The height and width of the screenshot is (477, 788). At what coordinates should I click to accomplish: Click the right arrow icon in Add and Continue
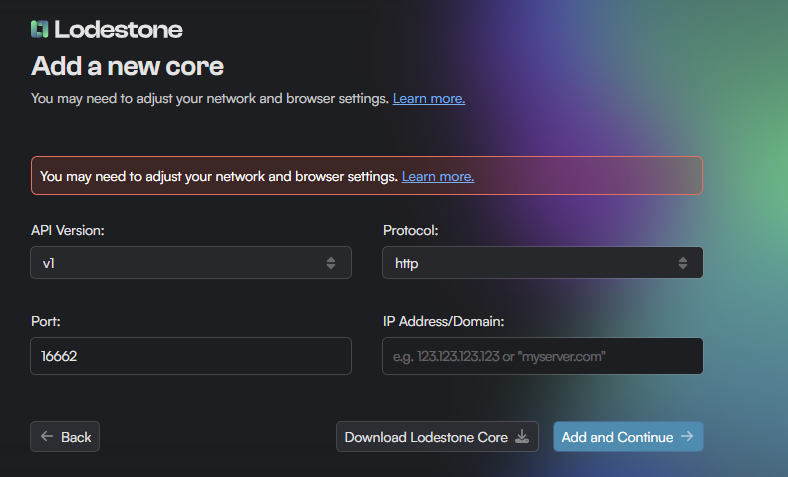tap(687, 436)
